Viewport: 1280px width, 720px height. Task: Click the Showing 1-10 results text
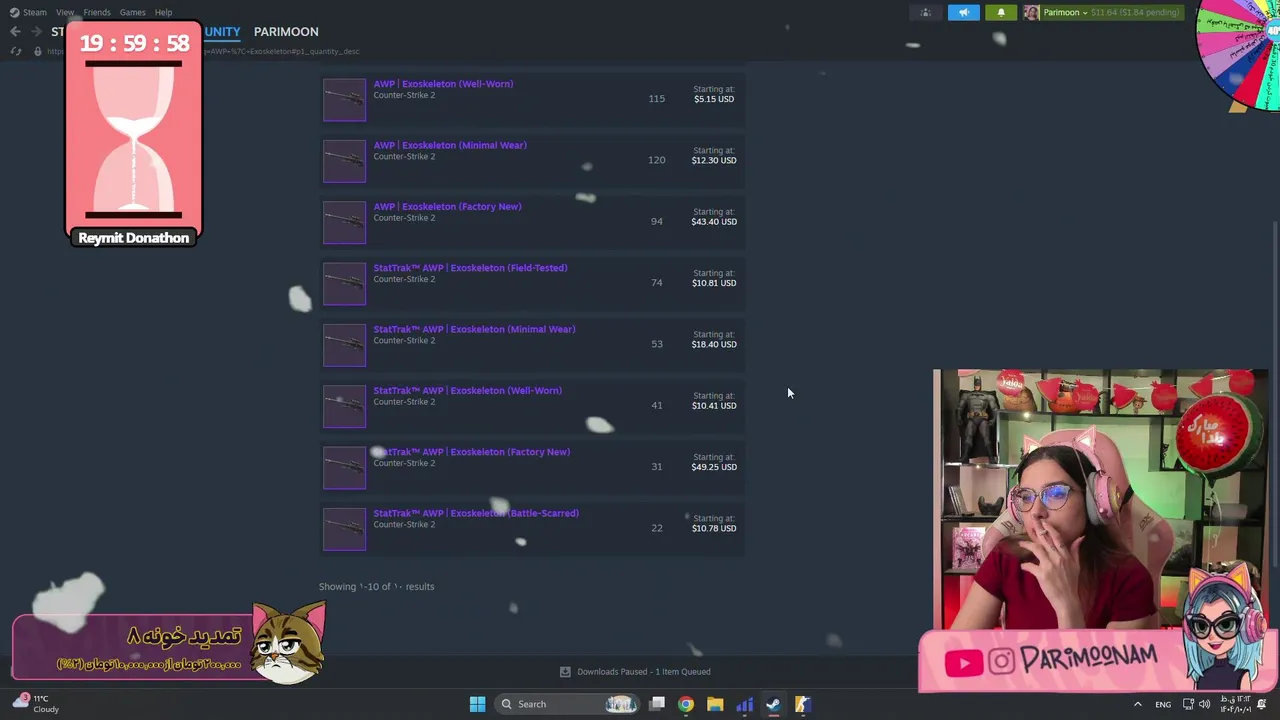pos(377,587)
